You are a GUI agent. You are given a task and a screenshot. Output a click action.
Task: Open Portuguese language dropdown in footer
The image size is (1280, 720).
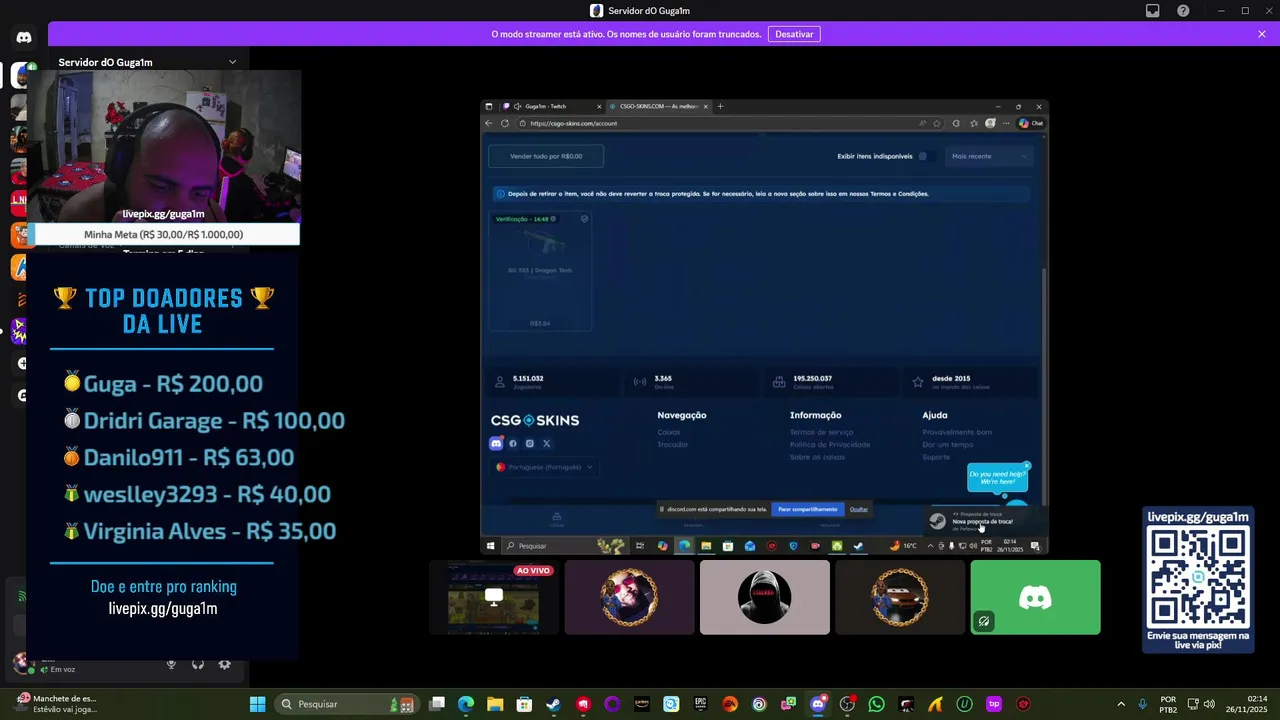[x=544, y=467]
